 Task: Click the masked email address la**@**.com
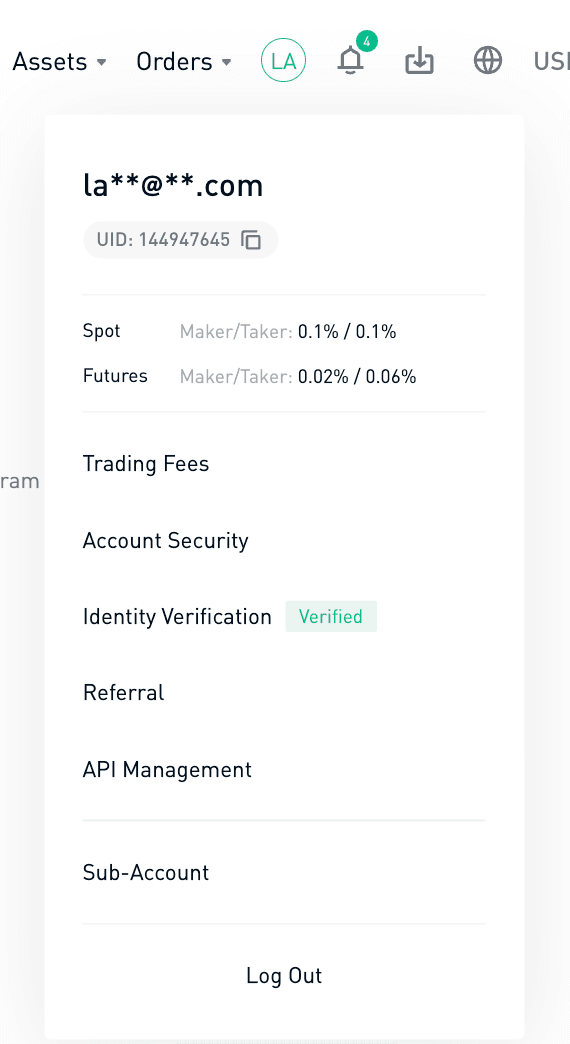[173, 186]
